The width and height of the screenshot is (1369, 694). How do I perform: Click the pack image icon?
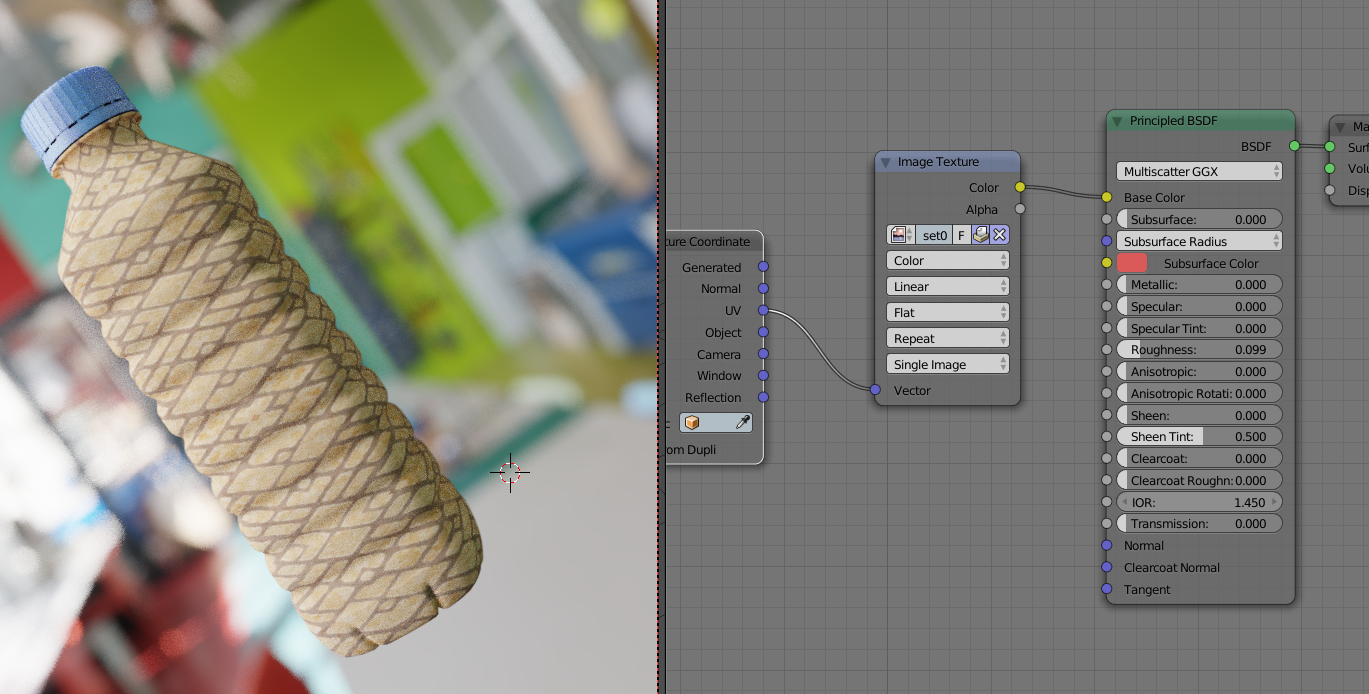(981, 235)
